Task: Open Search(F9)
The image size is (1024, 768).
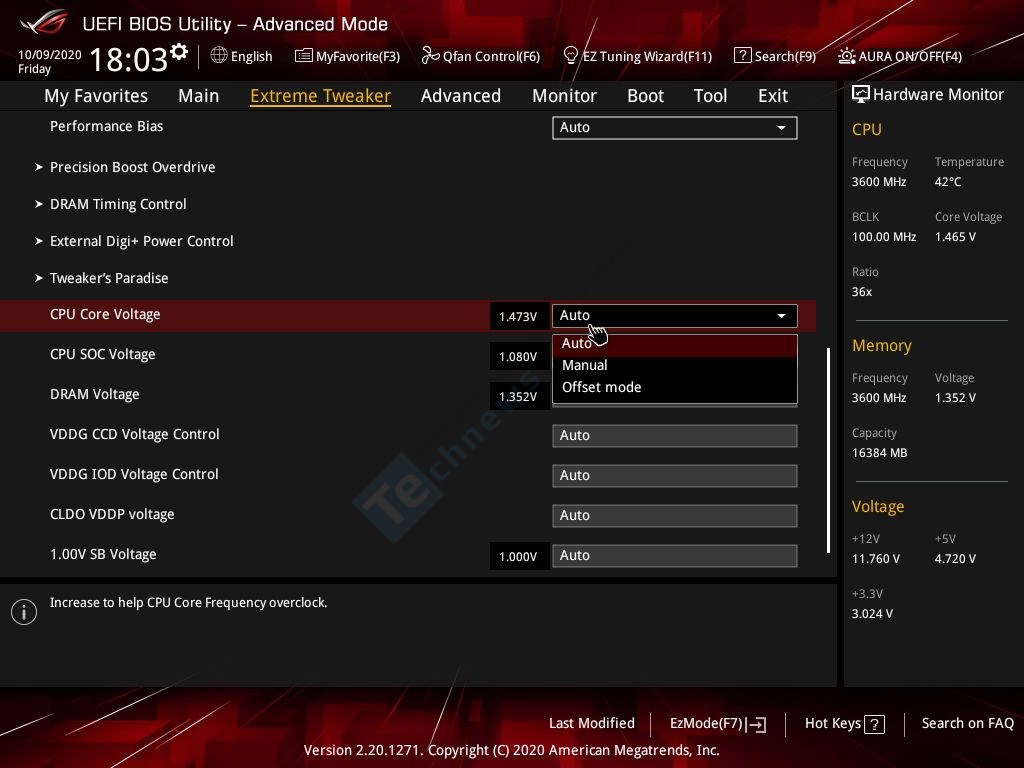Action: [775, 56]
